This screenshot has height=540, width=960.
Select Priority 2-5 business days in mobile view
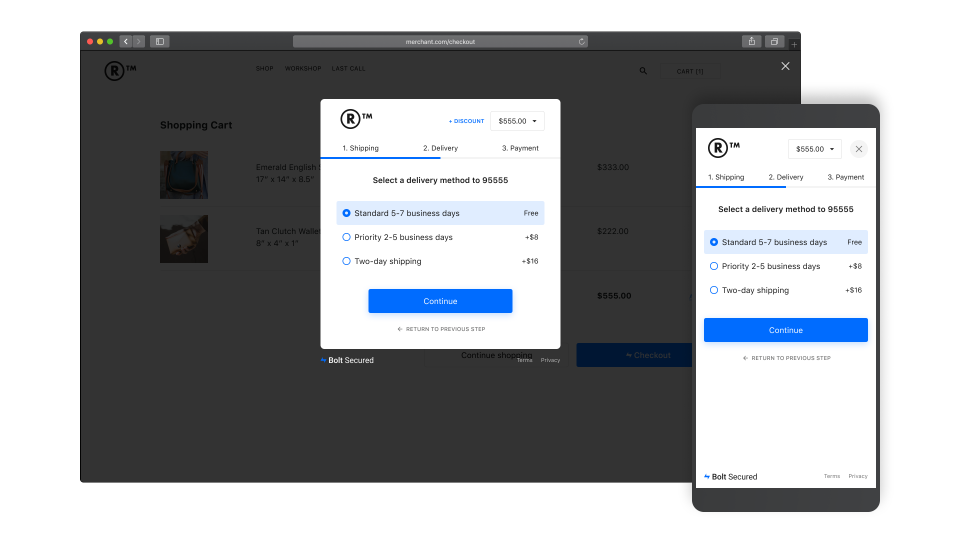(786, 266)
